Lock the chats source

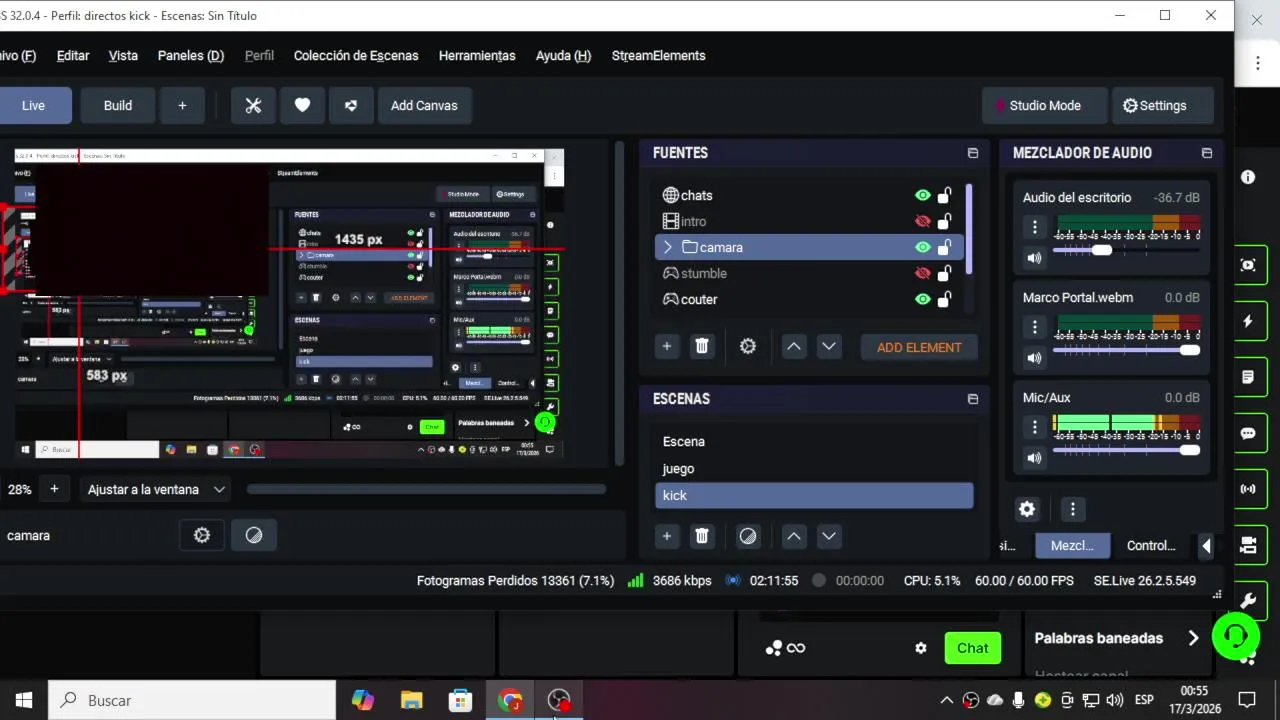[x=944, y=195]
